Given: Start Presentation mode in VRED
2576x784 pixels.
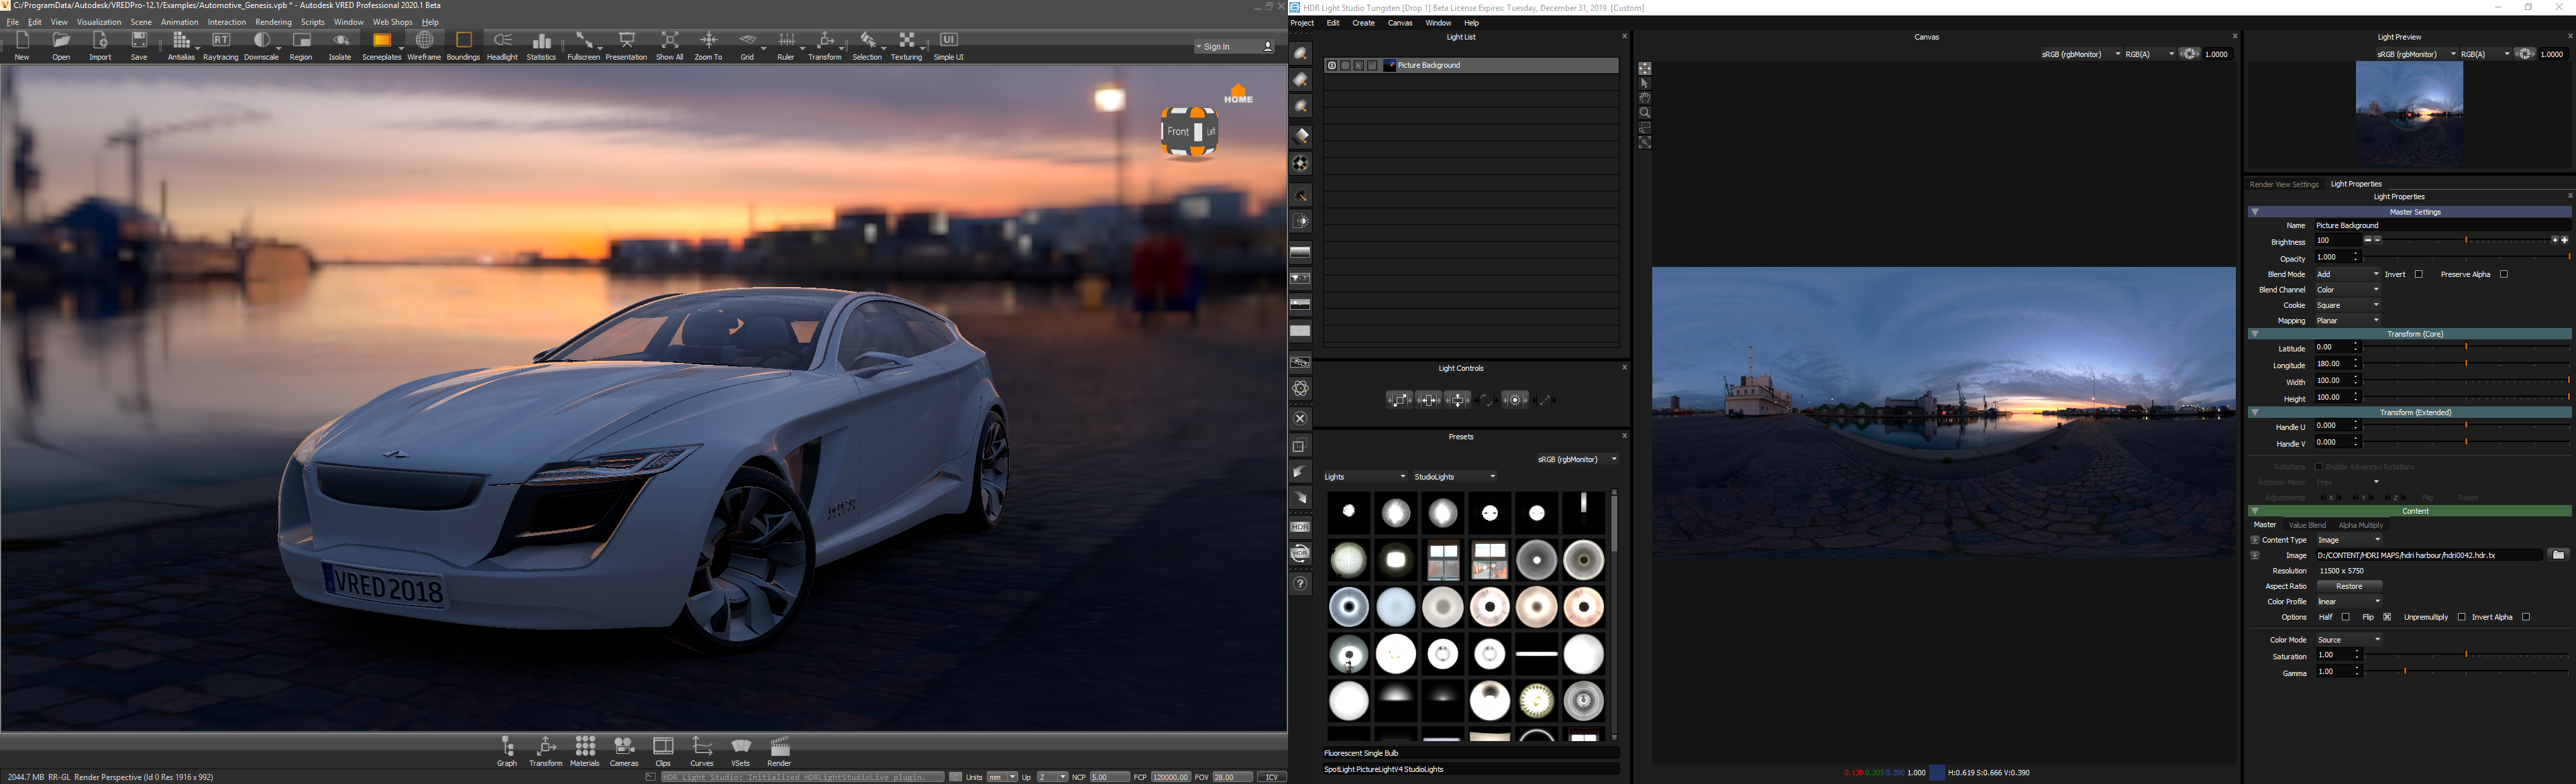Looking at the screenshot, I should click(x=626, y=45).
